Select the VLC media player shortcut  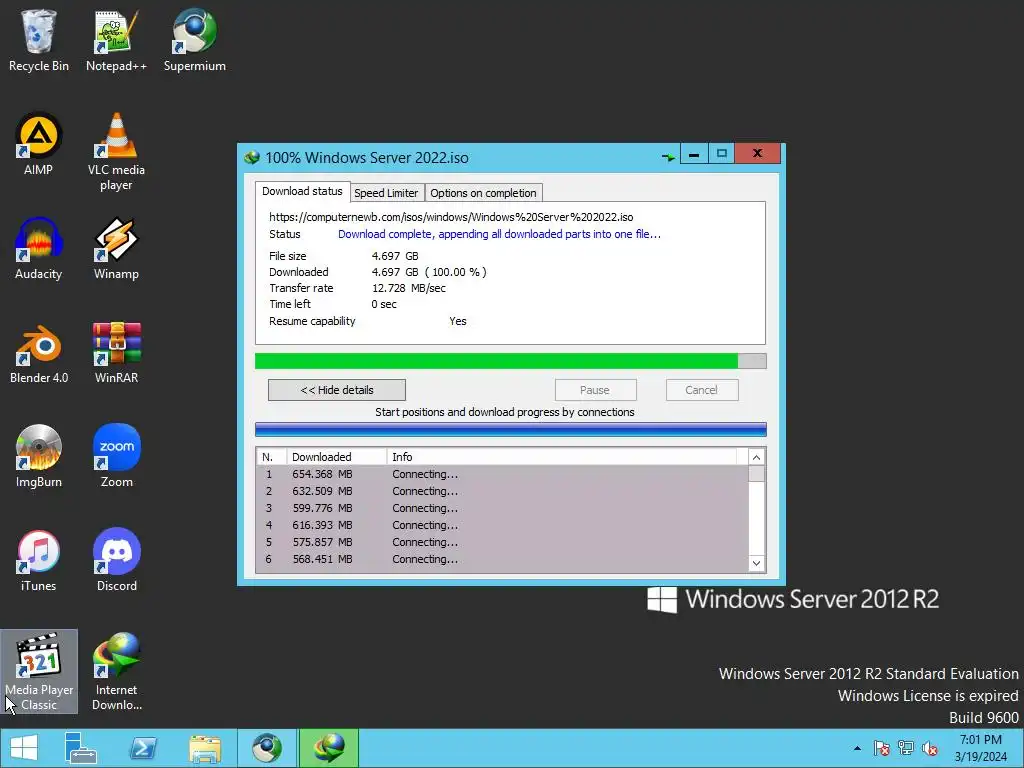point(116,152)
